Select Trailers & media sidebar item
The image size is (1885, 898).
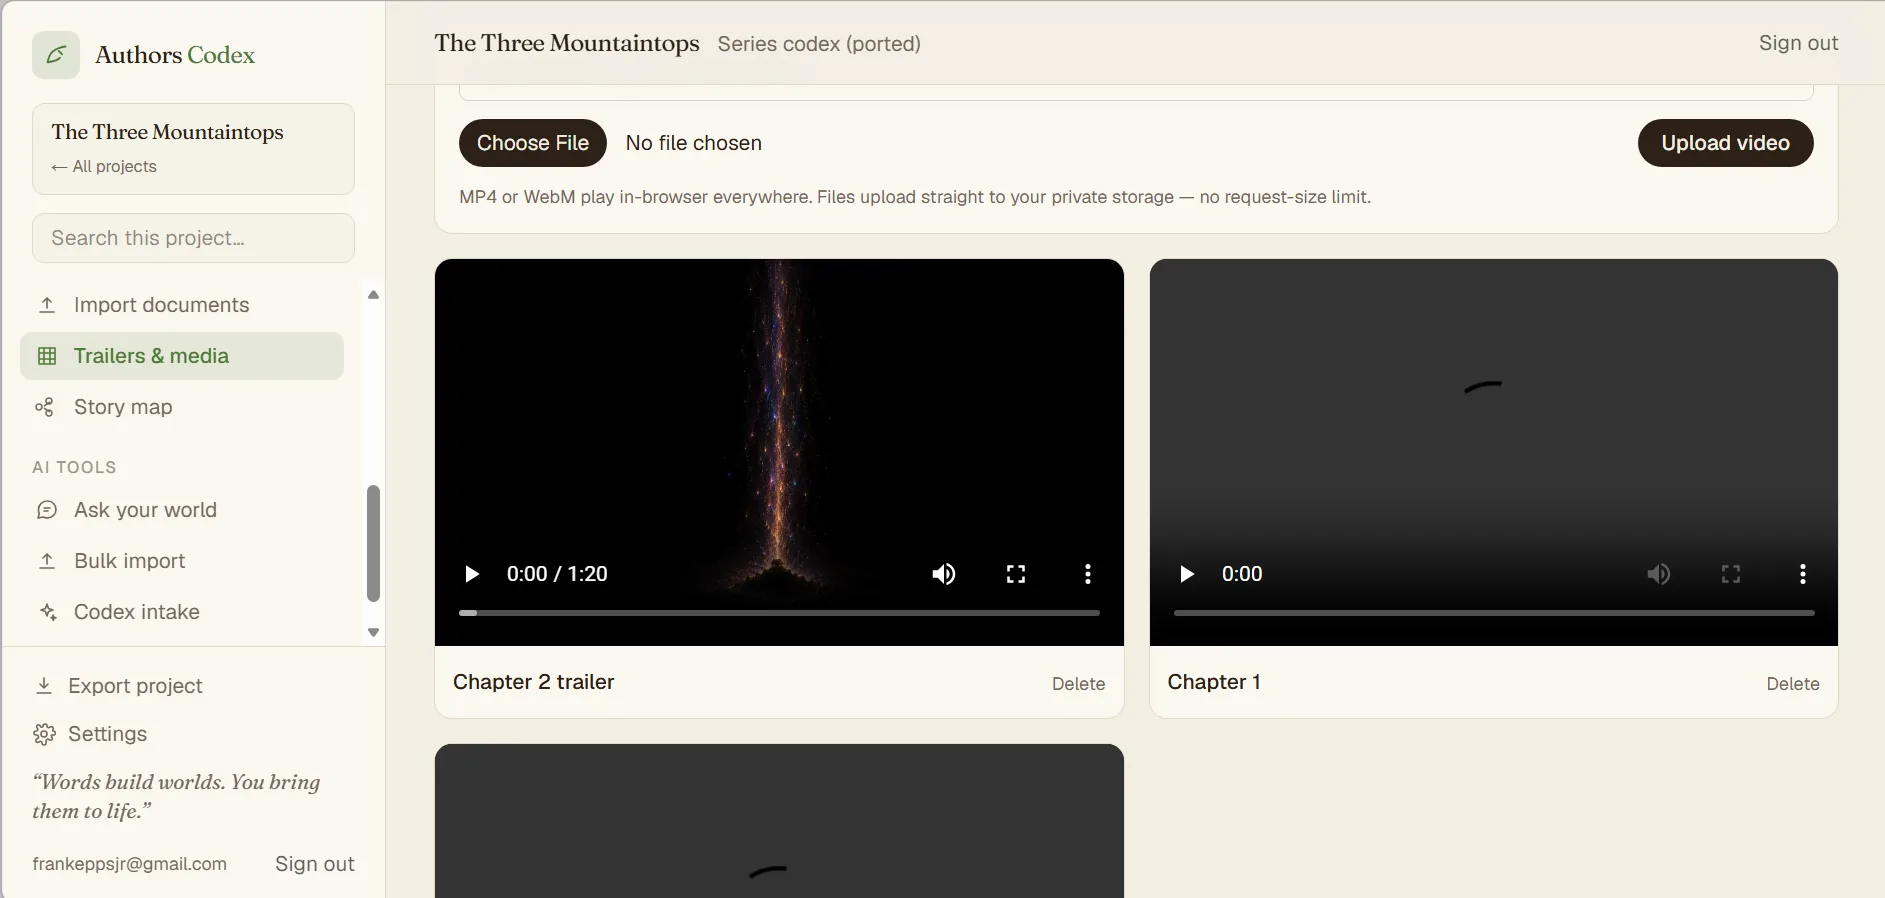[182, 356]
